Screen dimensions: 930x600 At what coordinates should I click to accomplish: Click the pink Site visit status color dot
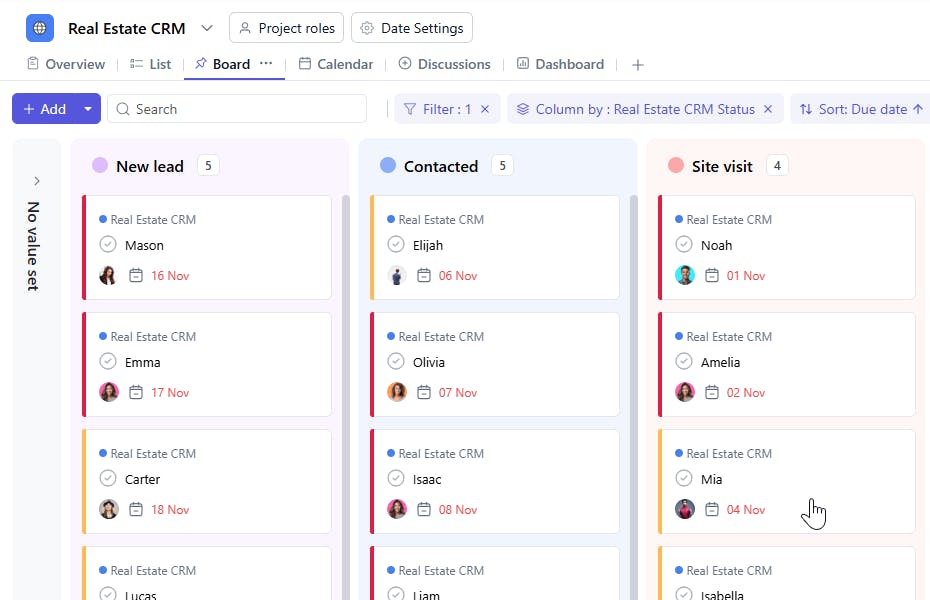coord(676,165)
